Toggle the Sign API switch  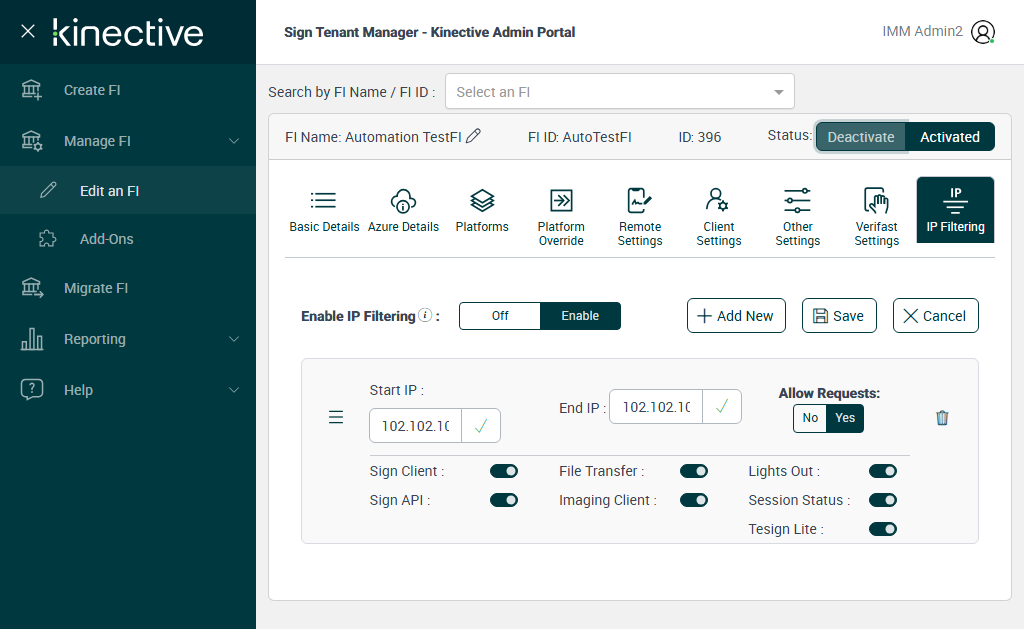click(x=504, y=500)
